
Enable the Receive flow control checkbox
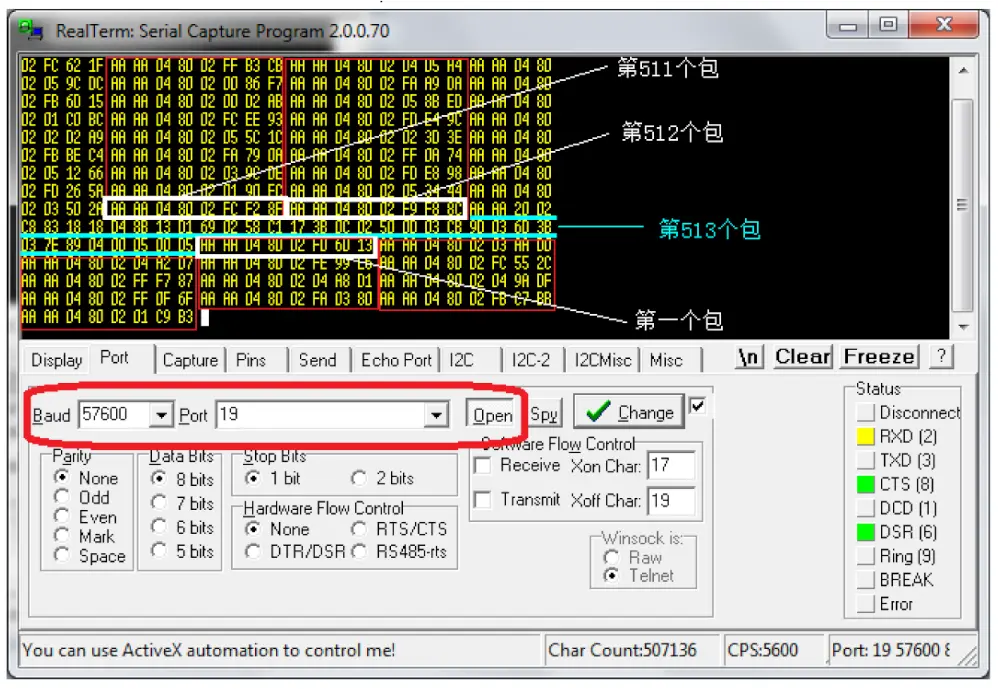tap(483, 466)
